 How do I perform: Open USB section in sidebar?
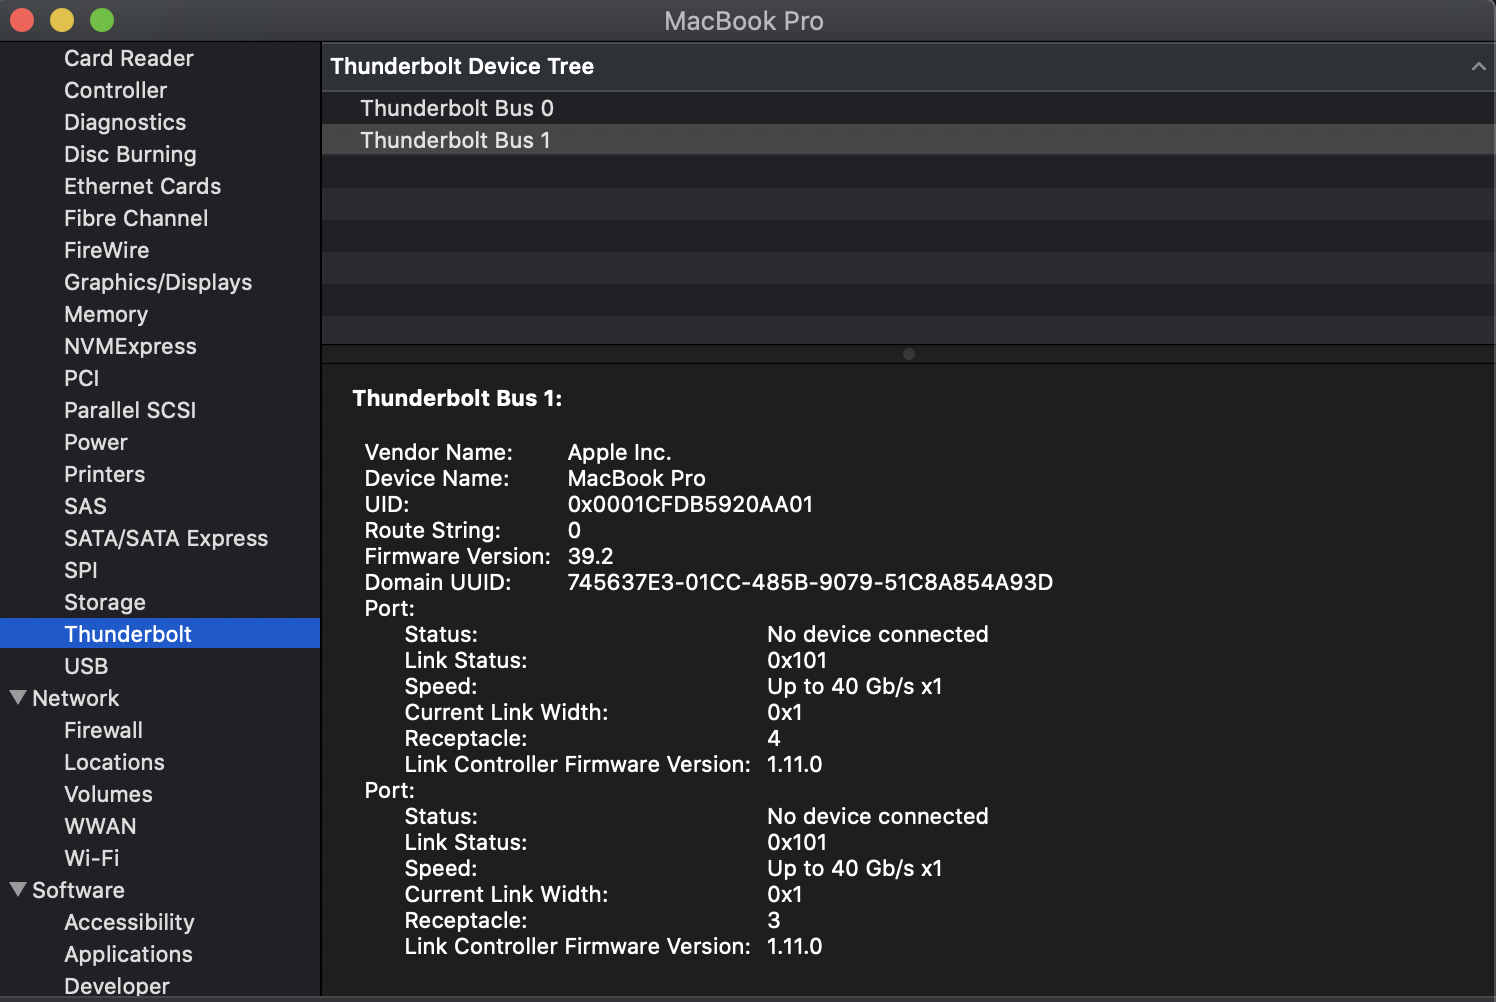click(x=86, y=666)
